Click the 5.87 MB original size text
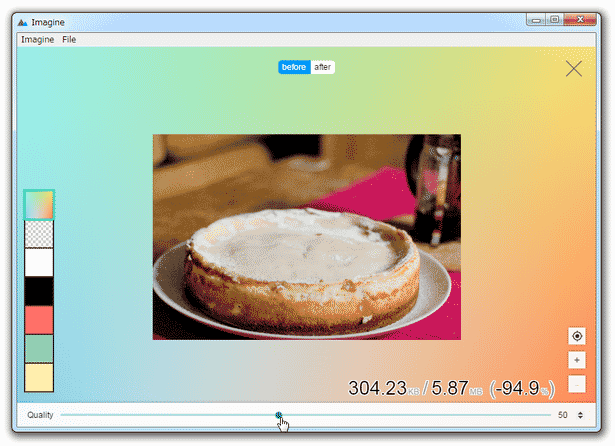This screenshot has height=446, width=615. click(457, 388)
